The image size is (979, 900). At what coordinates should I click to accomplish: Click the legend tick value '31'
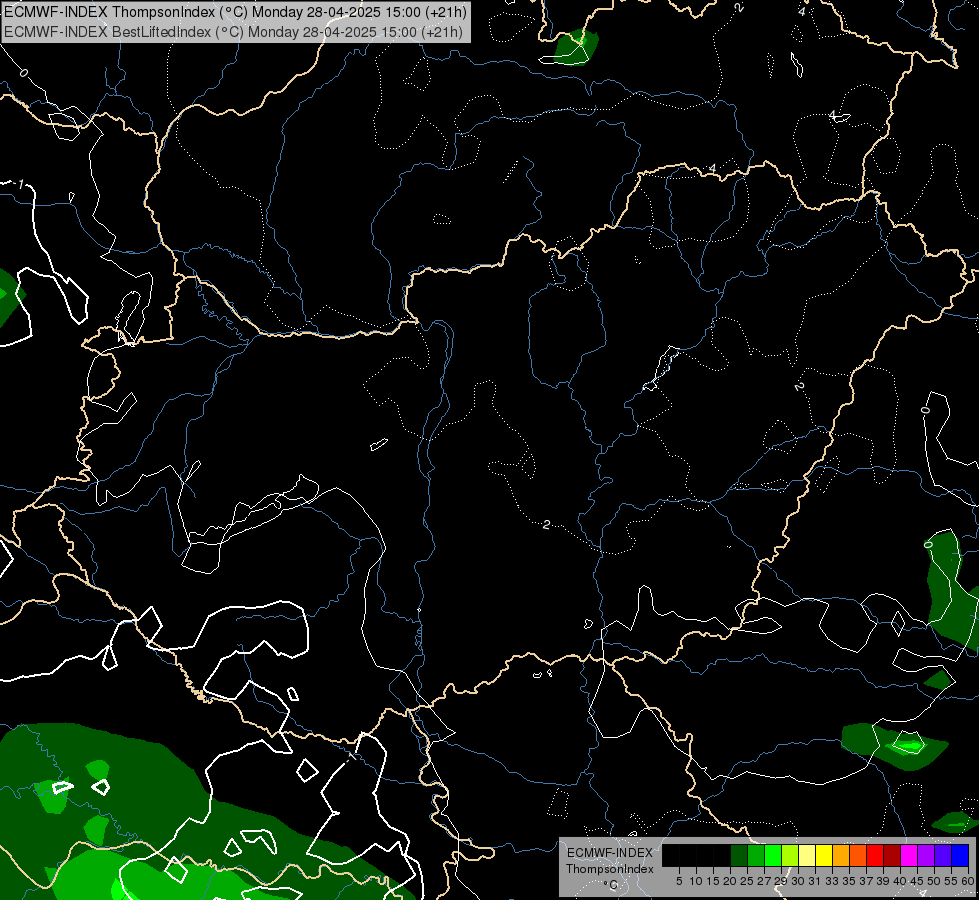pos(815,881)
